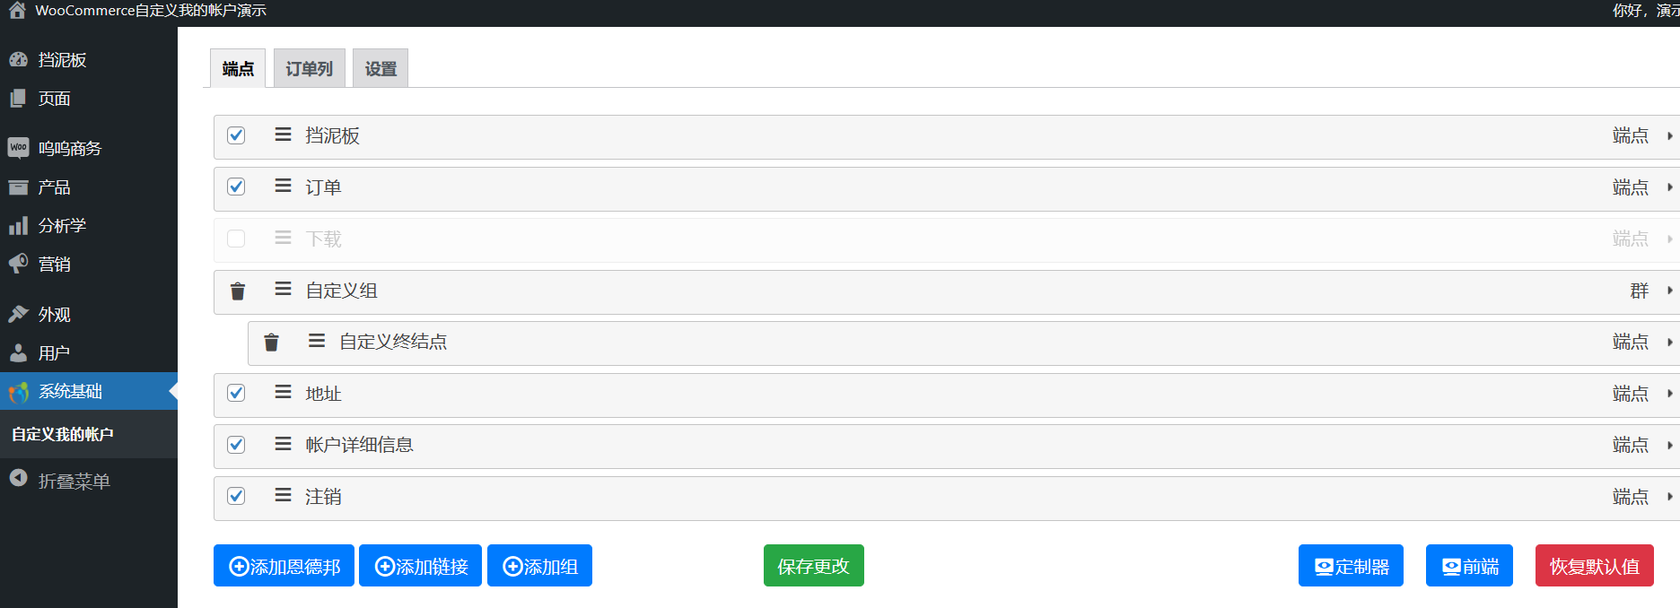Click the green 保存更改 button
Viewport: 1680px width, 608px height.
(814, 566)
